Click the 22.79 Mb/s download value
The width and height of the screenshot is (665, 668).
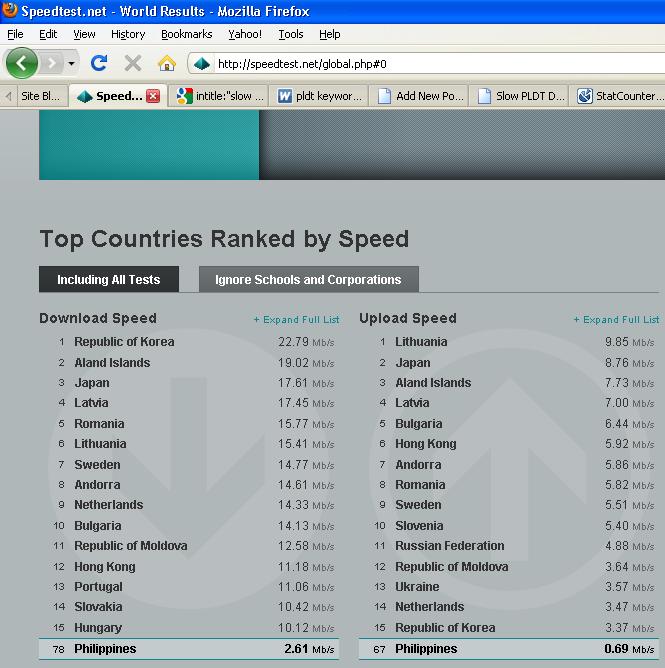[306, 342]
